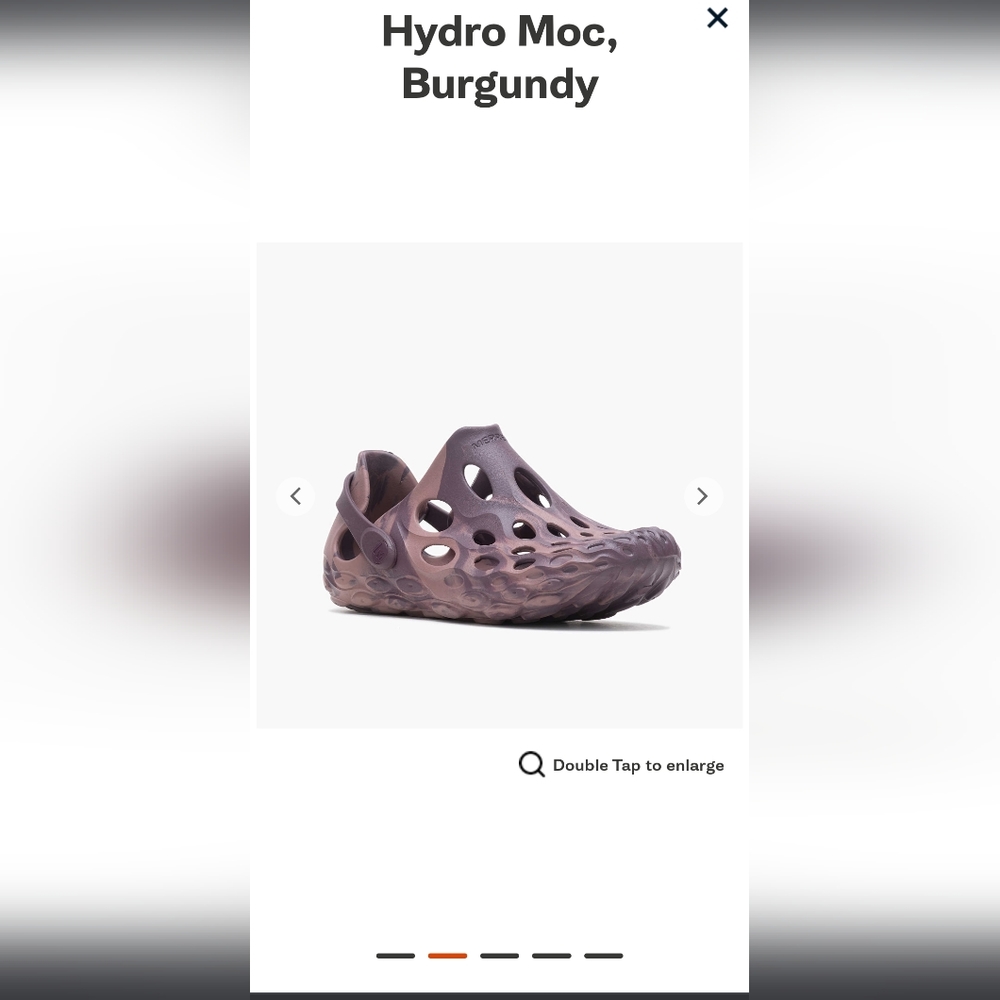Click the burgundy Hydro Moc shoe photo
The width and height of the screenshot is (1000, 1000).
click(502, 526)
